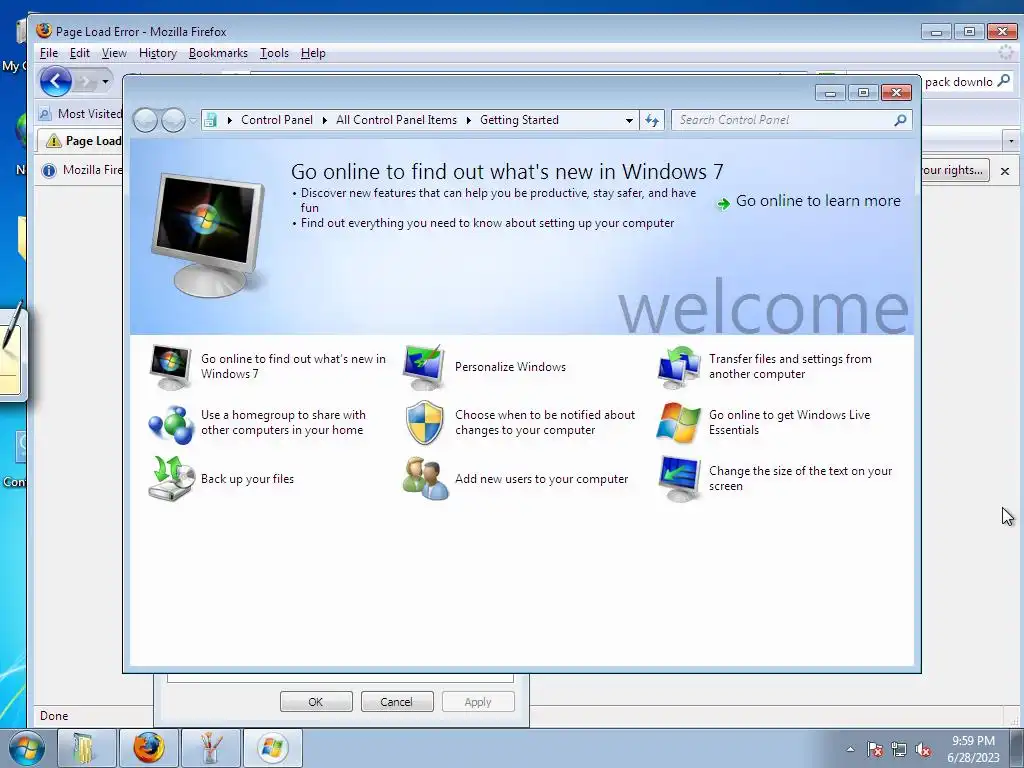Open the Firefox File menu
This screenshot has height=768, width=1024.
pos(49,53)
